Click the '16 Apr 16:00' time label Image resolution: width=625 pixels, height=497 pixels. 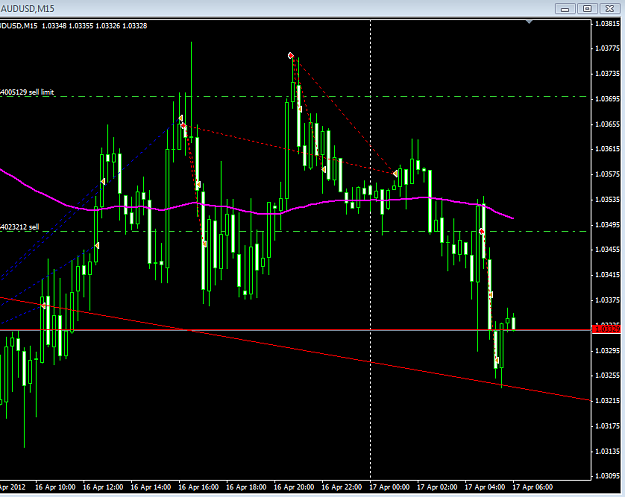(x=199, y=487)
